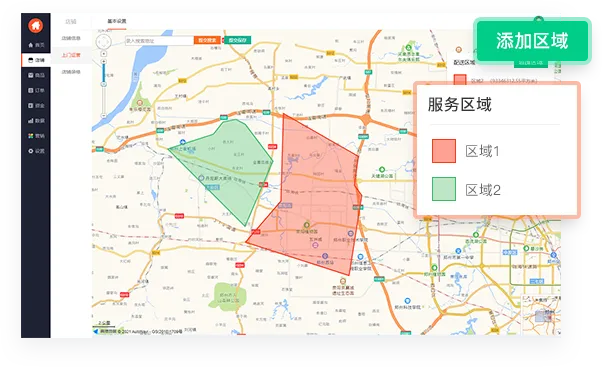Click the colorful 营销 grid icon

[x=31, y=136]
